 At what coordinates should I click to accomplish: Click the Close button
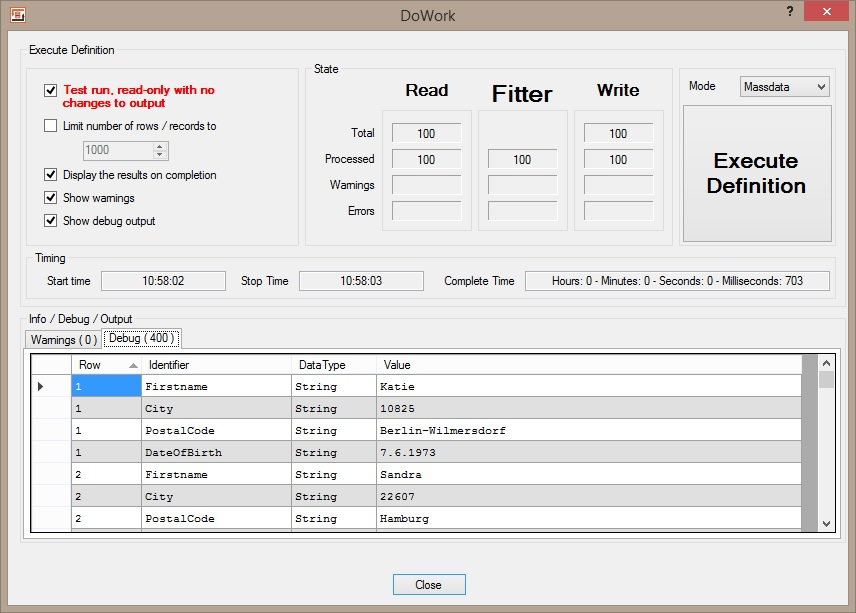coord(429,585)
